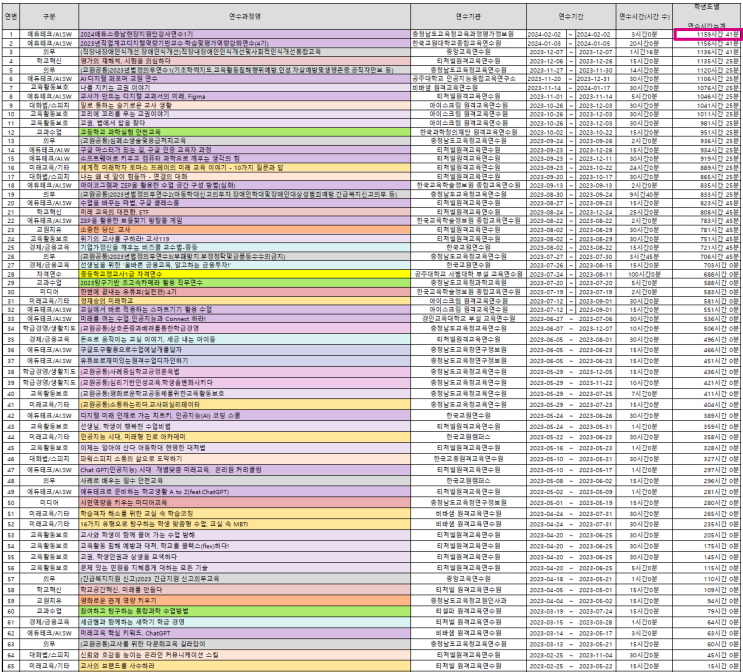Click cell '미래교육 핵심 키워드, ChatGPT'
The width and height of the screenshot is (743, 672).
tap(244, 633)
